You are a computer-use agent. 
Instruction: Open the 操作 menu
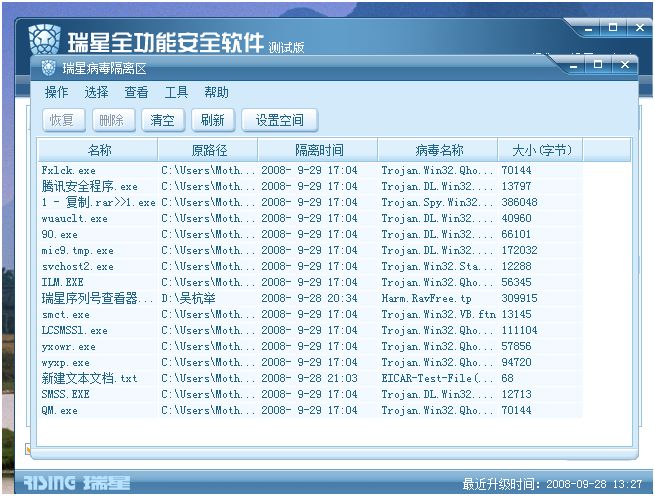pyautogui.click(x=56, y=92)
